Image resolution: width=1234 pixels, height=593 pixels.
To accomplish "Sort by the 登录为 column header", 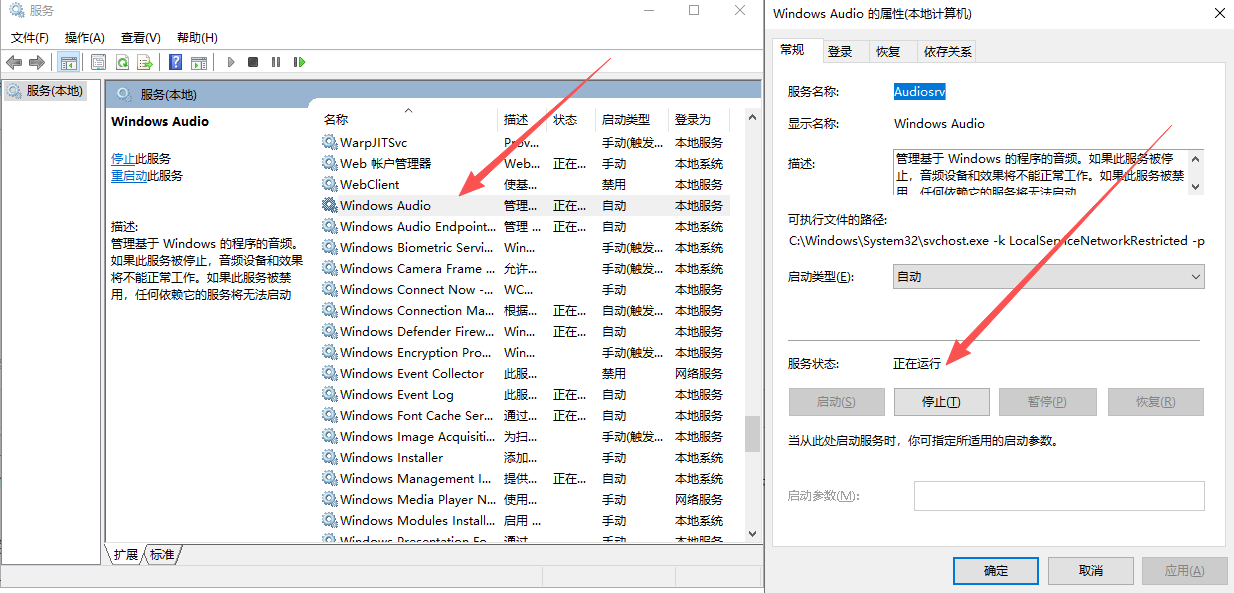I will click(x=699, y=119).
